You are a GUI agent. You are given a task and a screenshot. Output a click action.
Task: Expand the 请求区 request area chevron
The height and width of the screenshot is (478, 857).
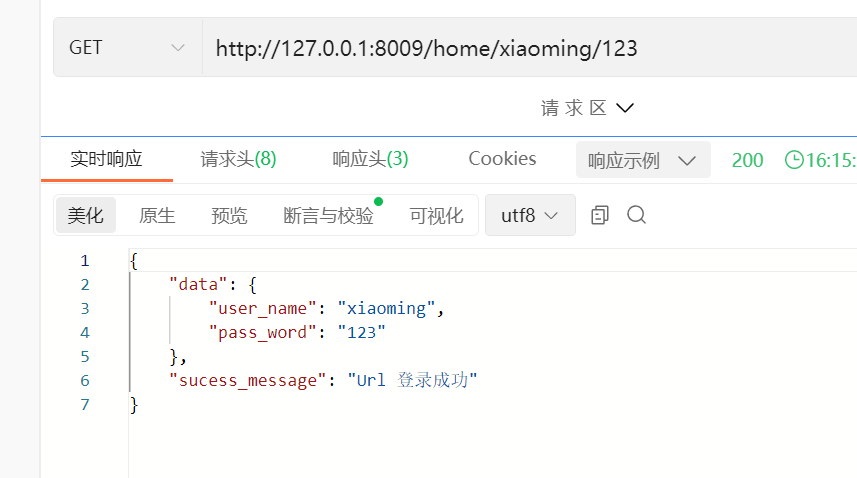pyautogui.click(x=625, y=108)
